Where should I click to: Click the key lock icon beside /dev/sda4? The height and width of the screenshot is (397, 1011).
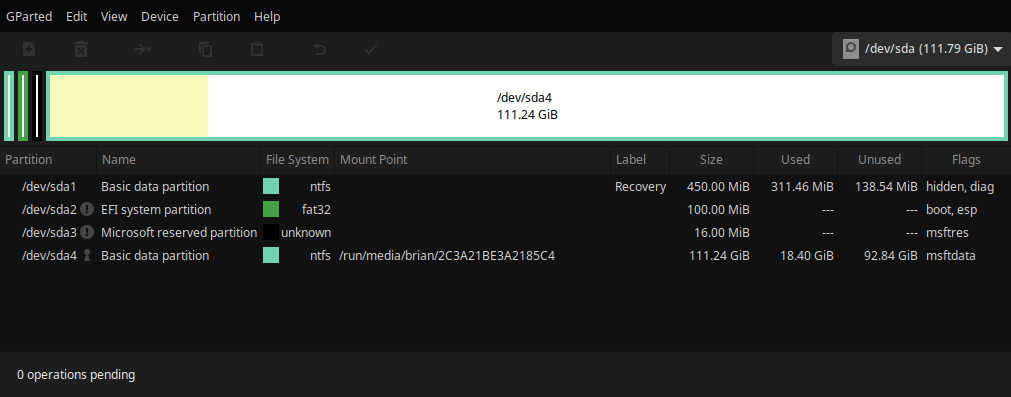point(87,255)
